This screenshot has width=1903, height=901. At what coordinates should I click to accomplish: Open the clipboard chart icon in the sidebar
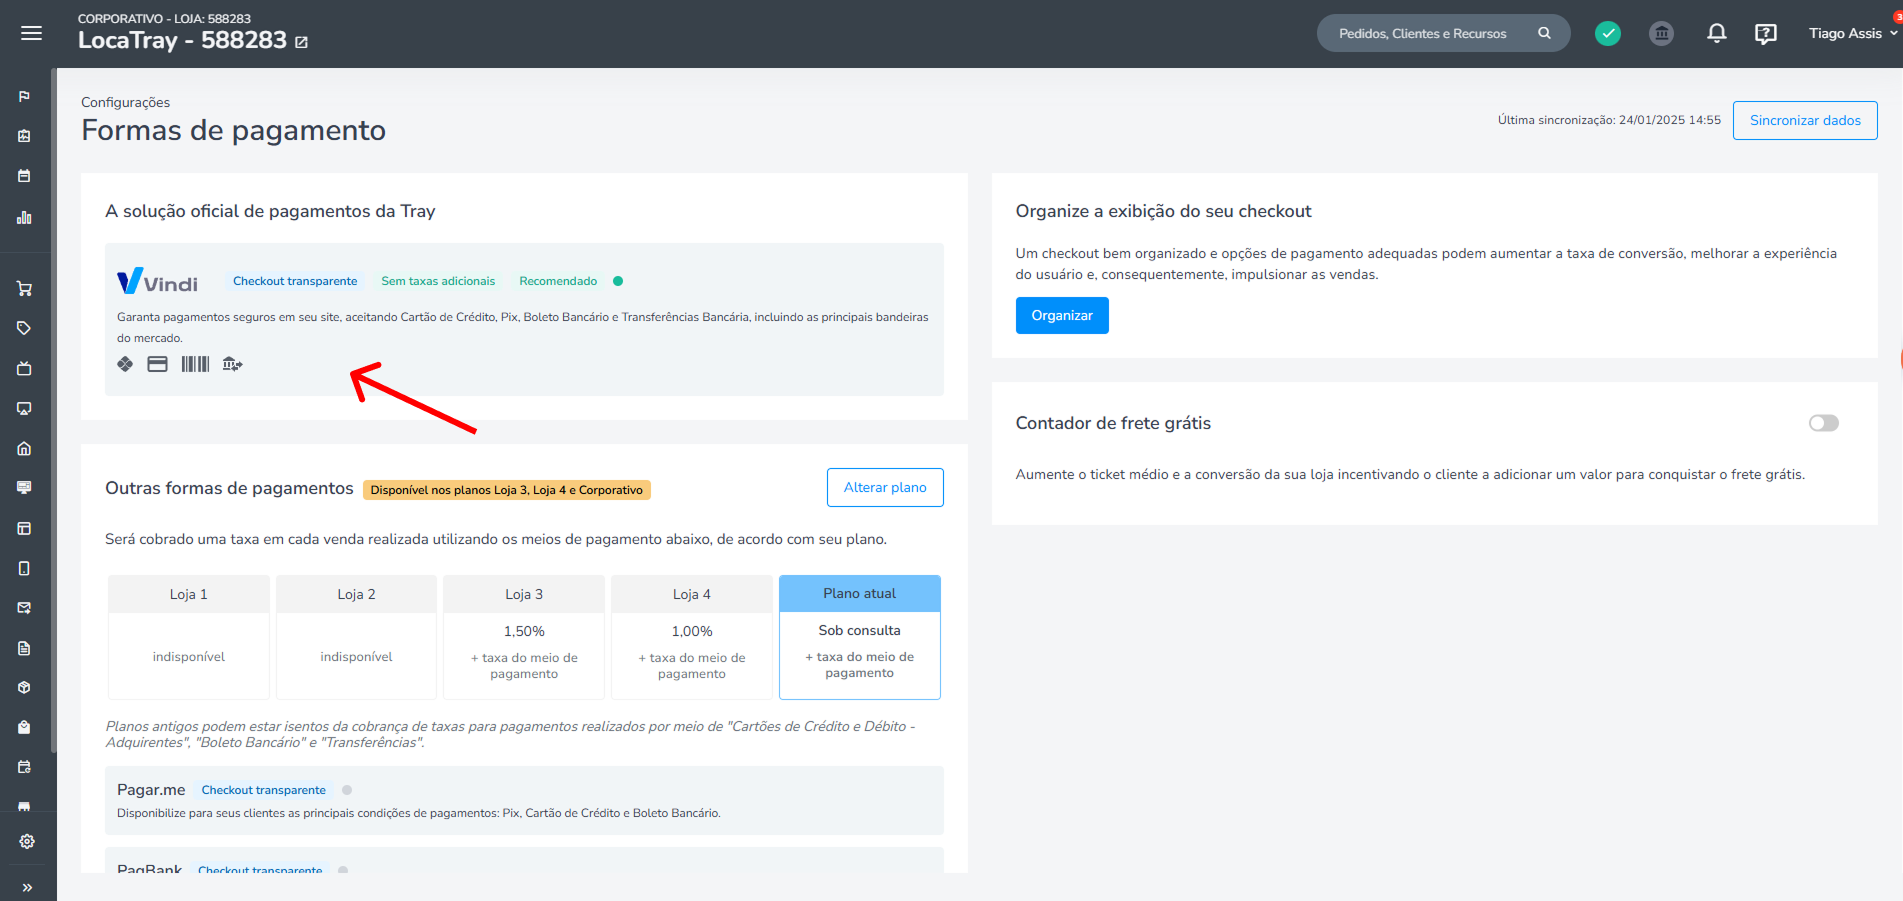click(25, 136)
